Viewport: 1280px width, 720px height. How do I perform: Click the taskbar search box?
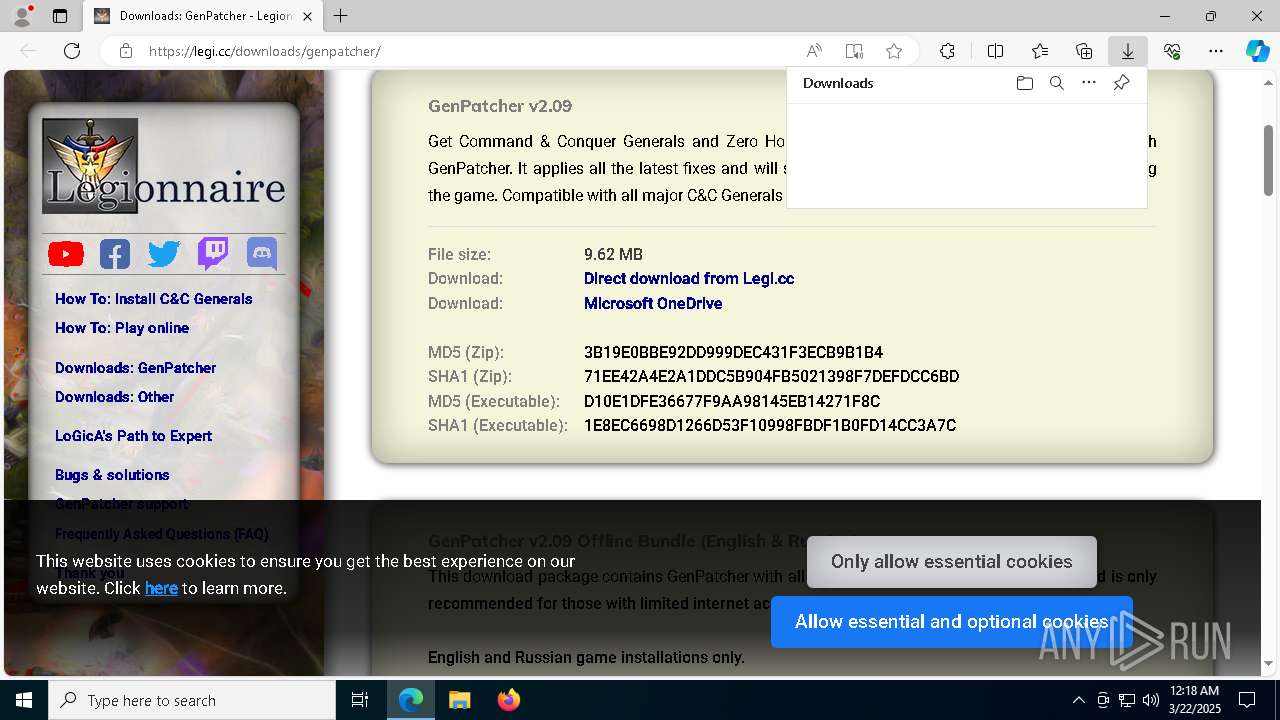pyautogui.click(x=192, y=700)
